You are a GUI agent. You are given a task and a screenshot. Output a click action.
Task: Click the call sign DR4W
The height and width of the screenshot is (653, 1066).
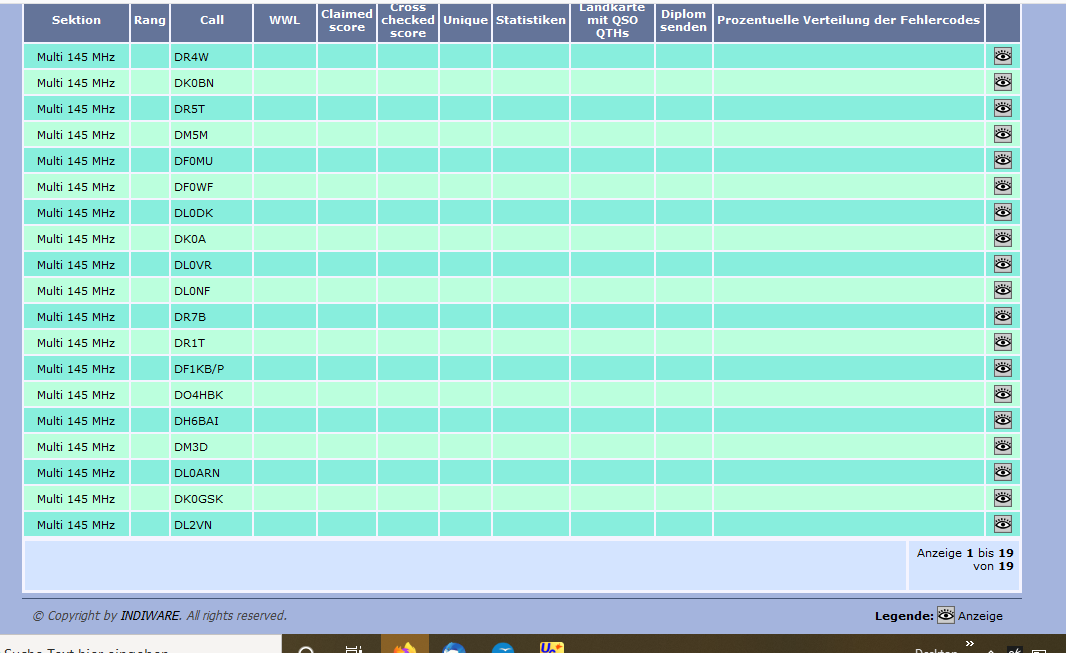coord(191,57)
